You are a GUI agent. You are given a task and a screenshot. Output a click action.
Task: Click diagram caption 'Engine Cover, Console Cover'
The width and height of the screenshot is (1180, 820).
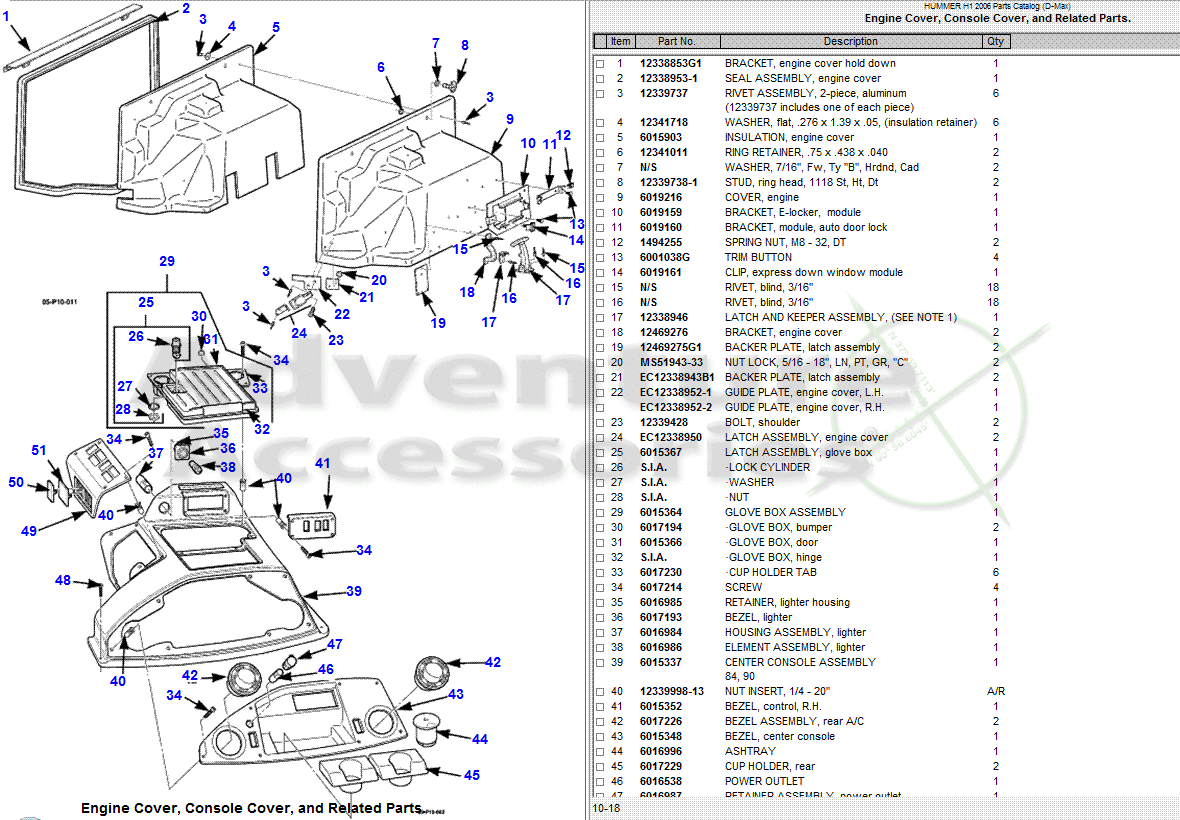click(x=251, y=808)
